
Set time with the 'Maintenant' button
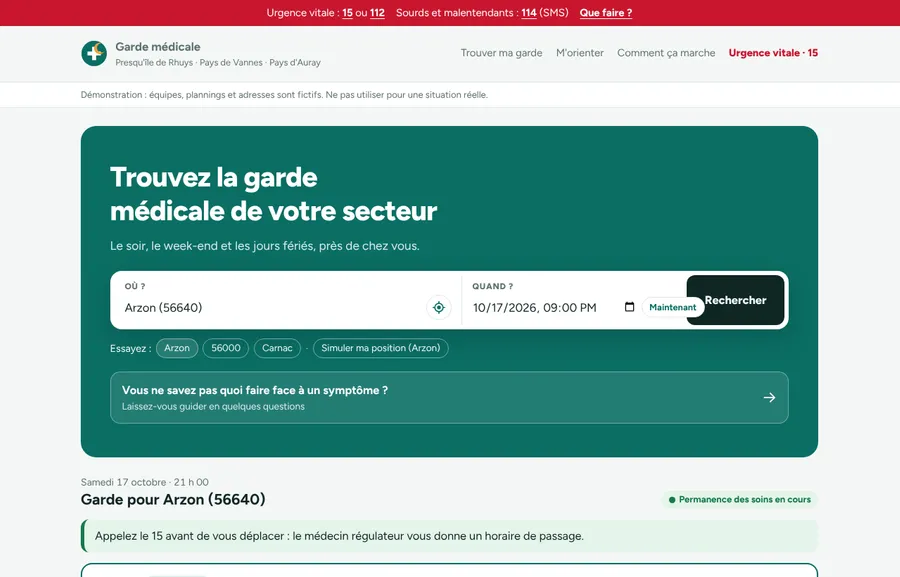672,307
